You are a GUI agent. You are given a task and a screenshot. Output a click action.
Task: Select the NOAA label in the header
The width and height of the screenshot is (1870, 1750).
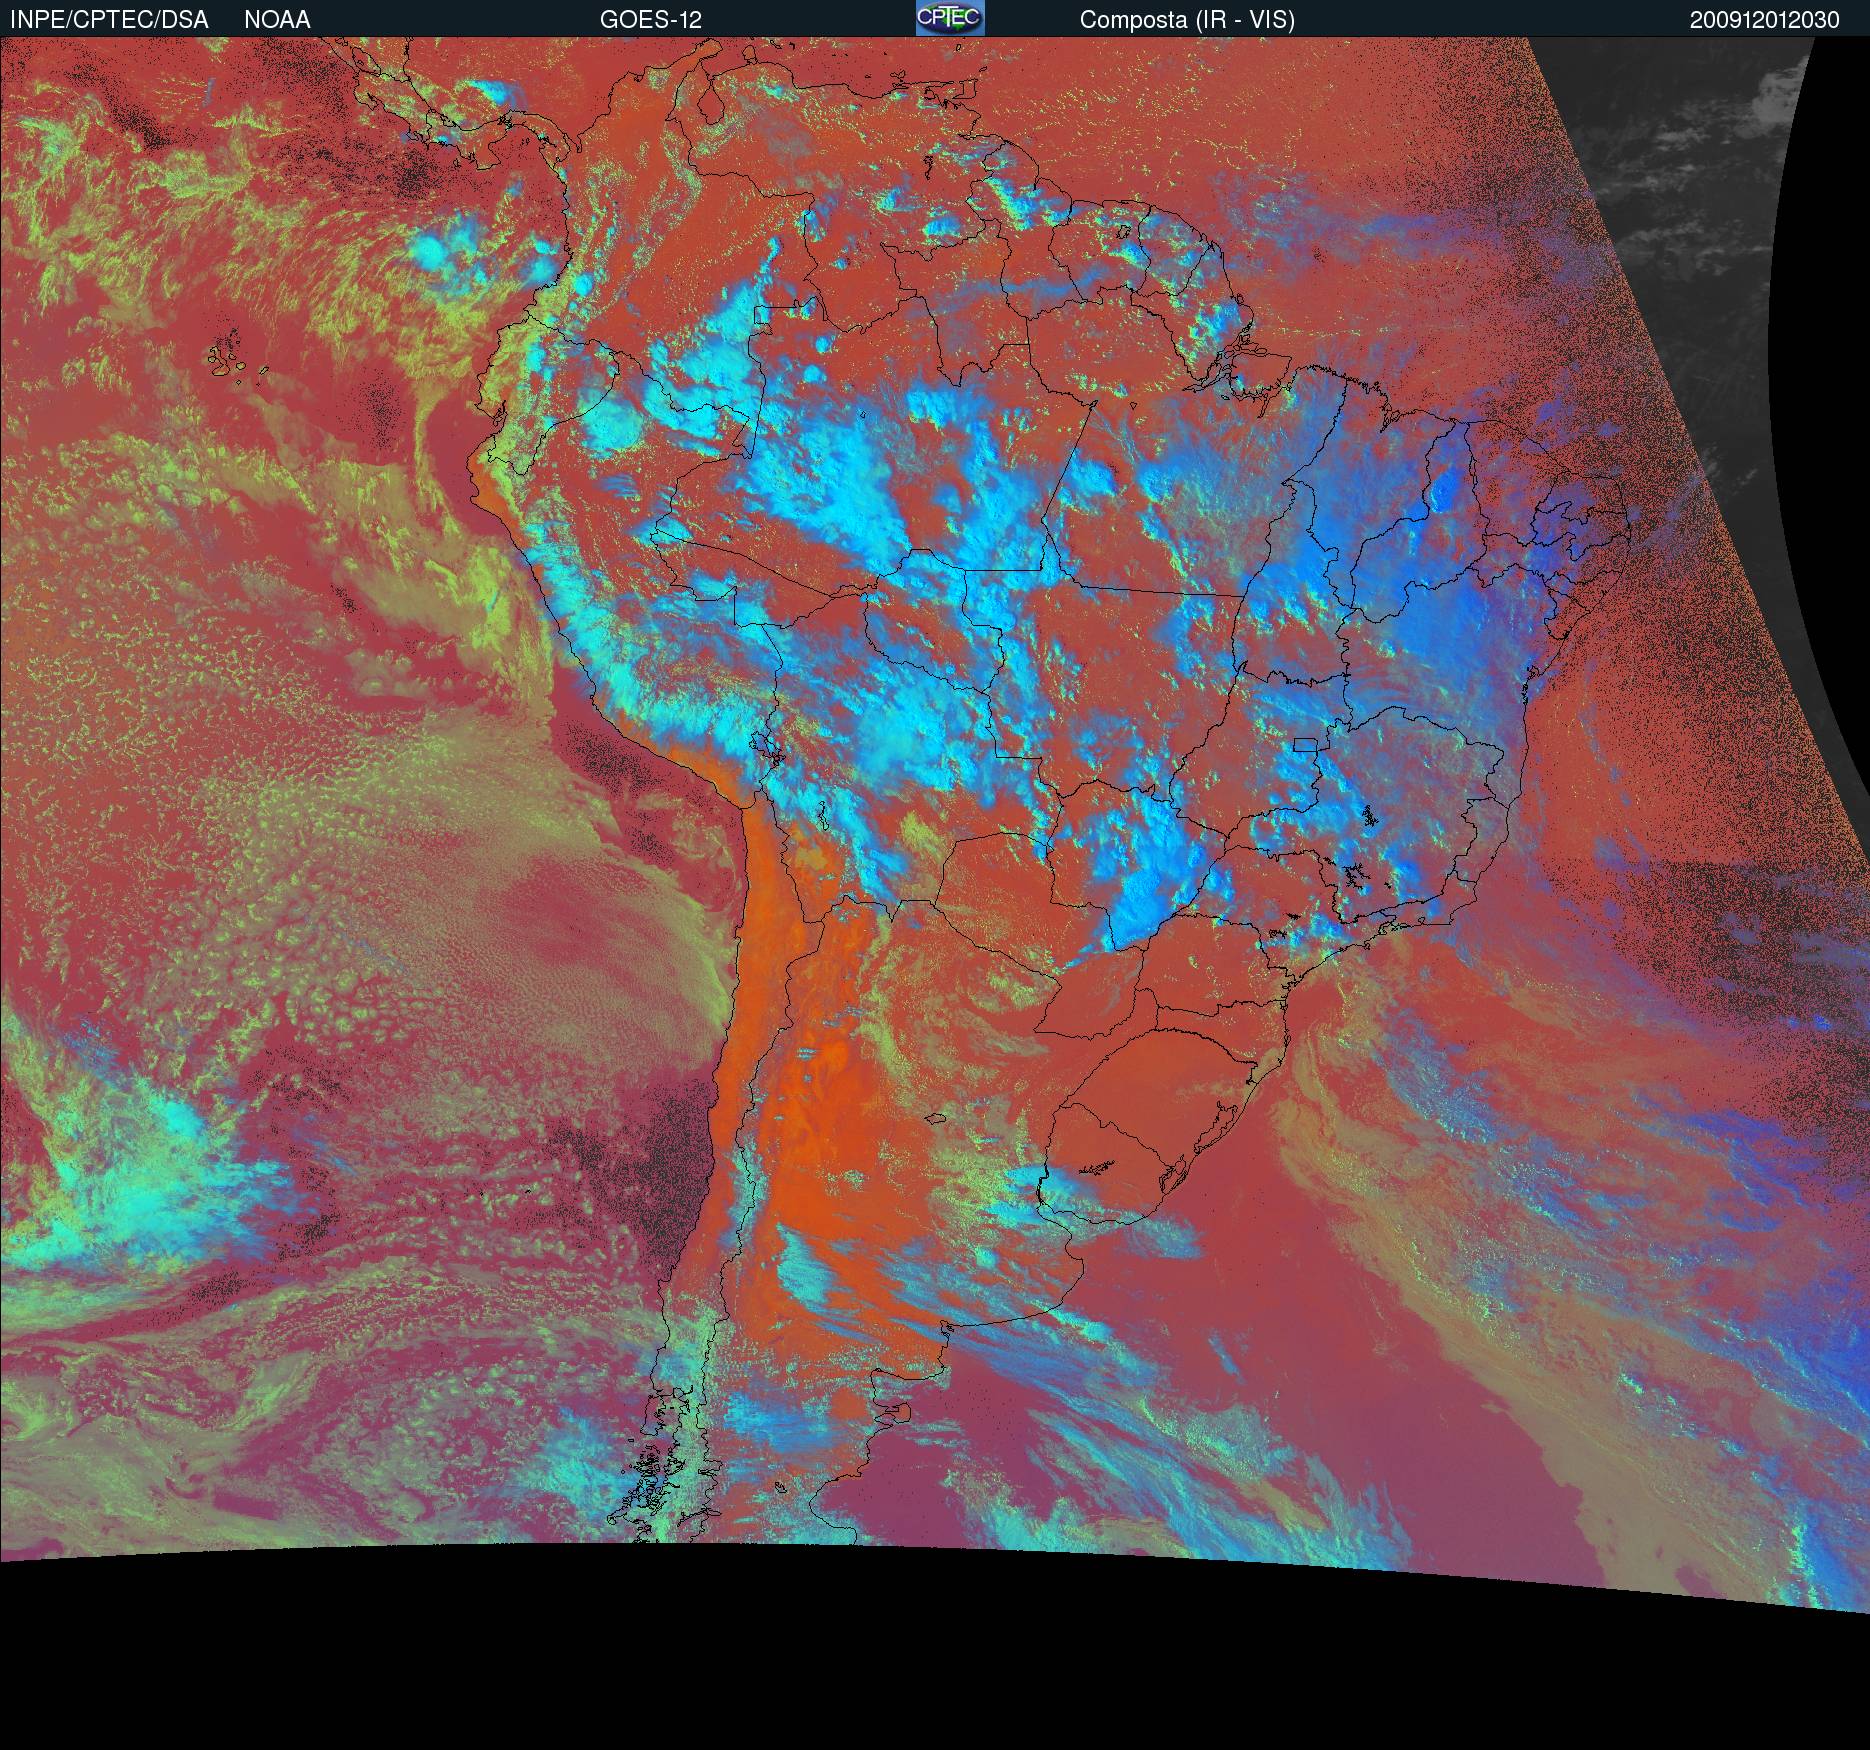pyautogui.click(x=277, y=20)
